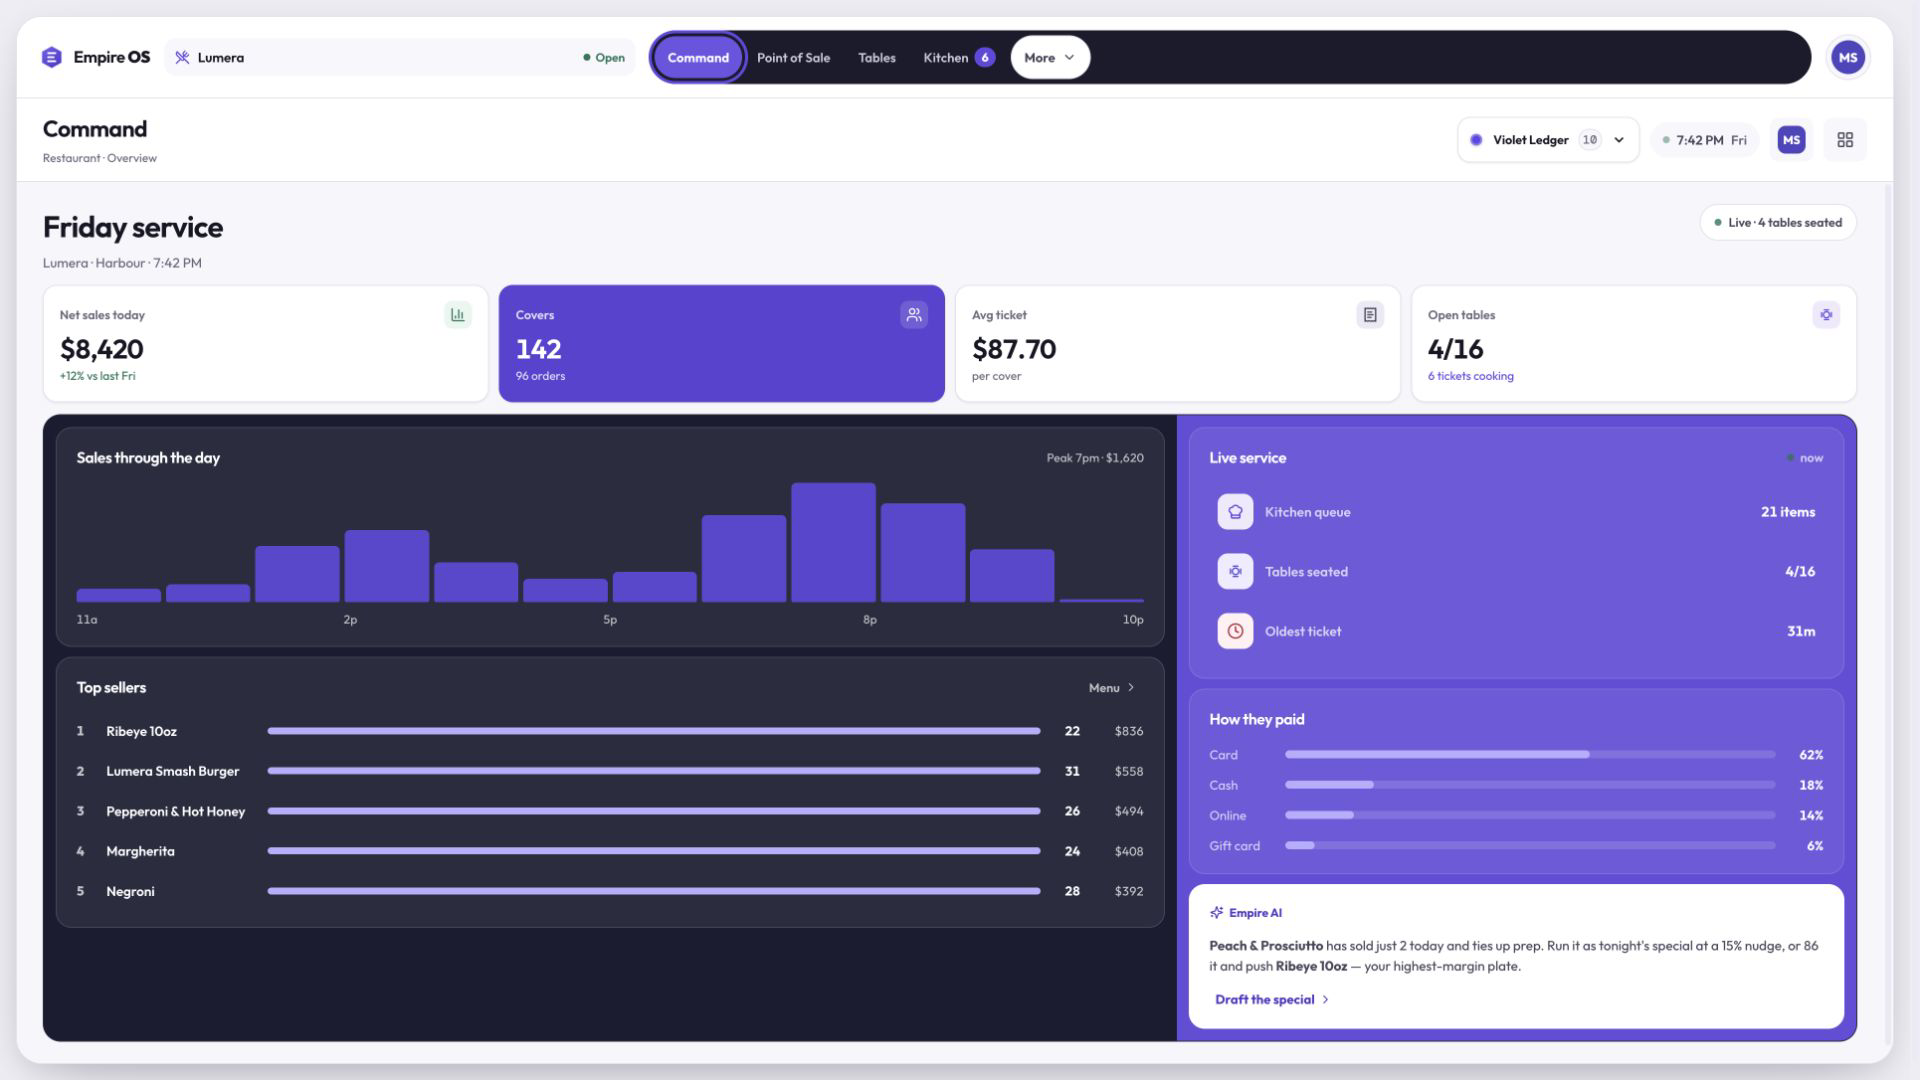
Task: Click the Ribeye $836 amount
Action: [x=1129, y=731]
